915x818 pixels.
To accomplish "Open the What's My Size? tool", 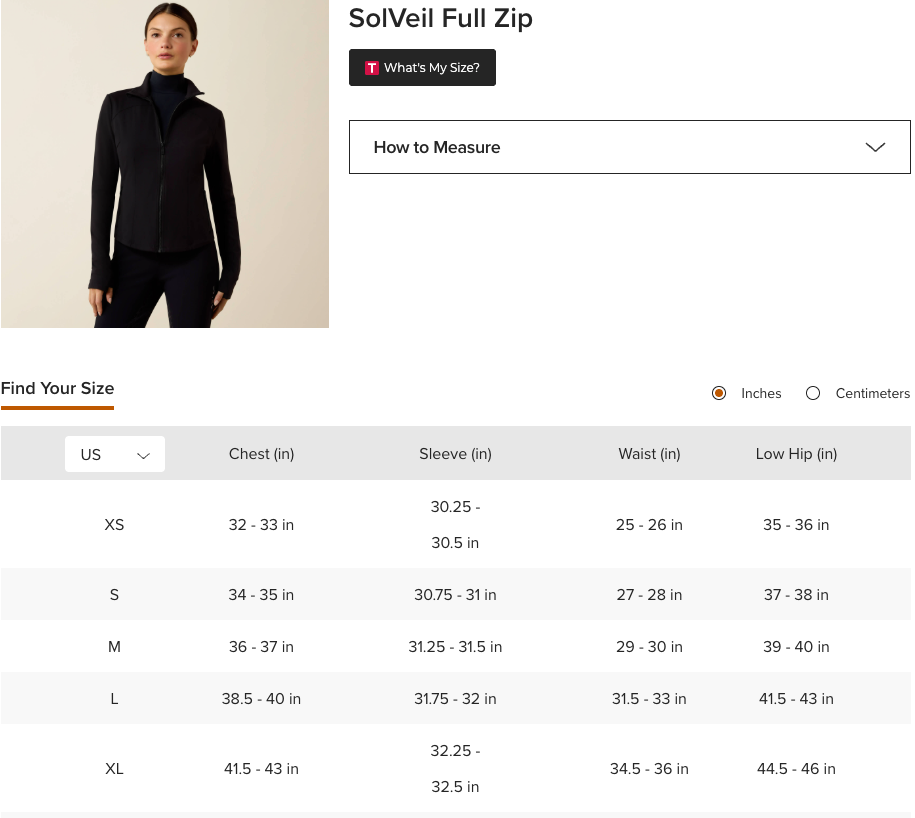I will click(x=422, y=68).
